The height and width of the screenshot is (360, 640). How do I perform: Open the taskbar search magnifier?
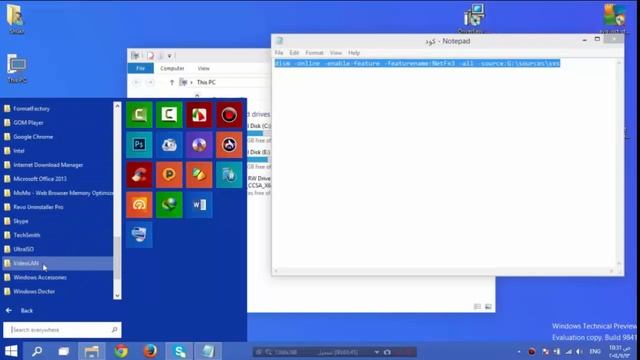pos(37,351)
